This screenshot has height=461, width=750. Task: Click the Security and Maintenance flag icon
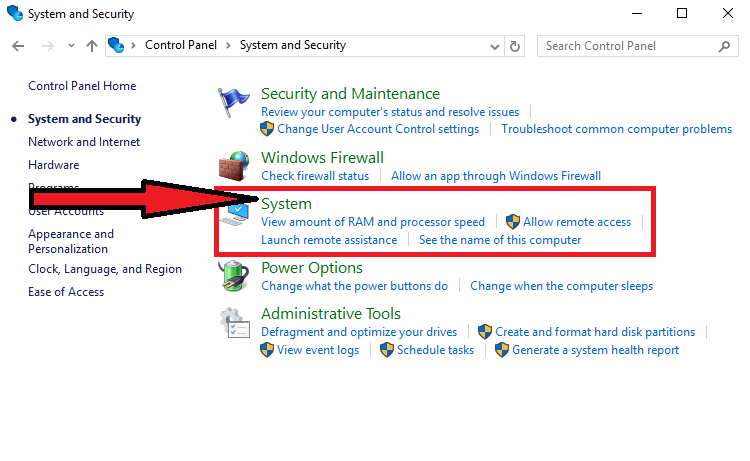[234, 103]
